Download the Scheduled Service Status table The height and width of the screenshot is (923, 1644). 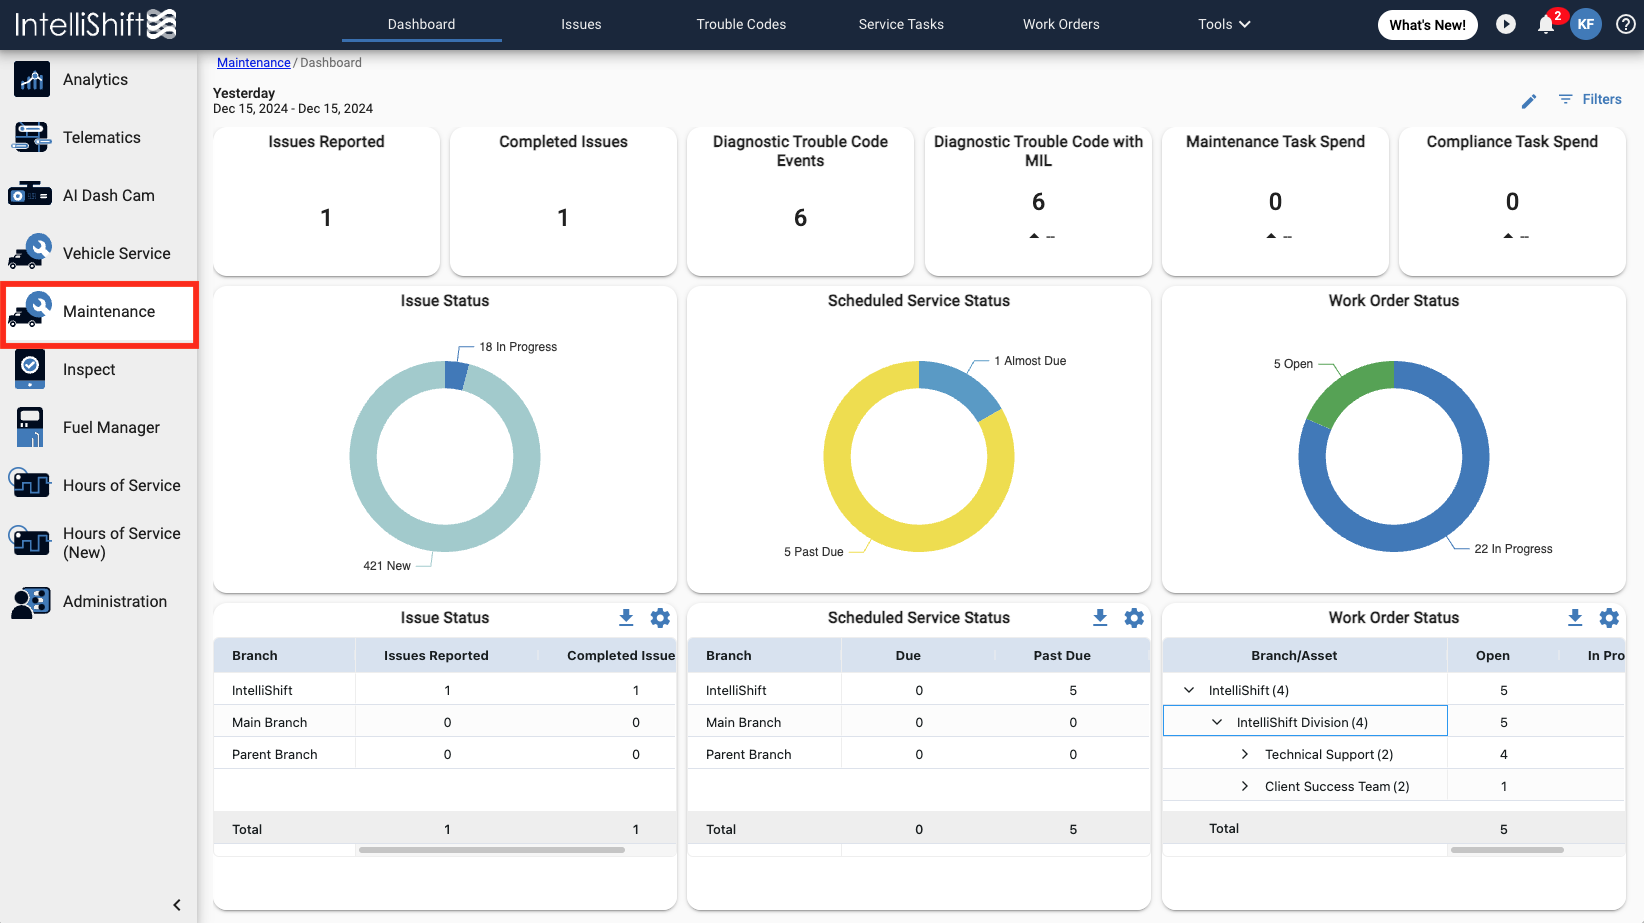click(1100, 618)
